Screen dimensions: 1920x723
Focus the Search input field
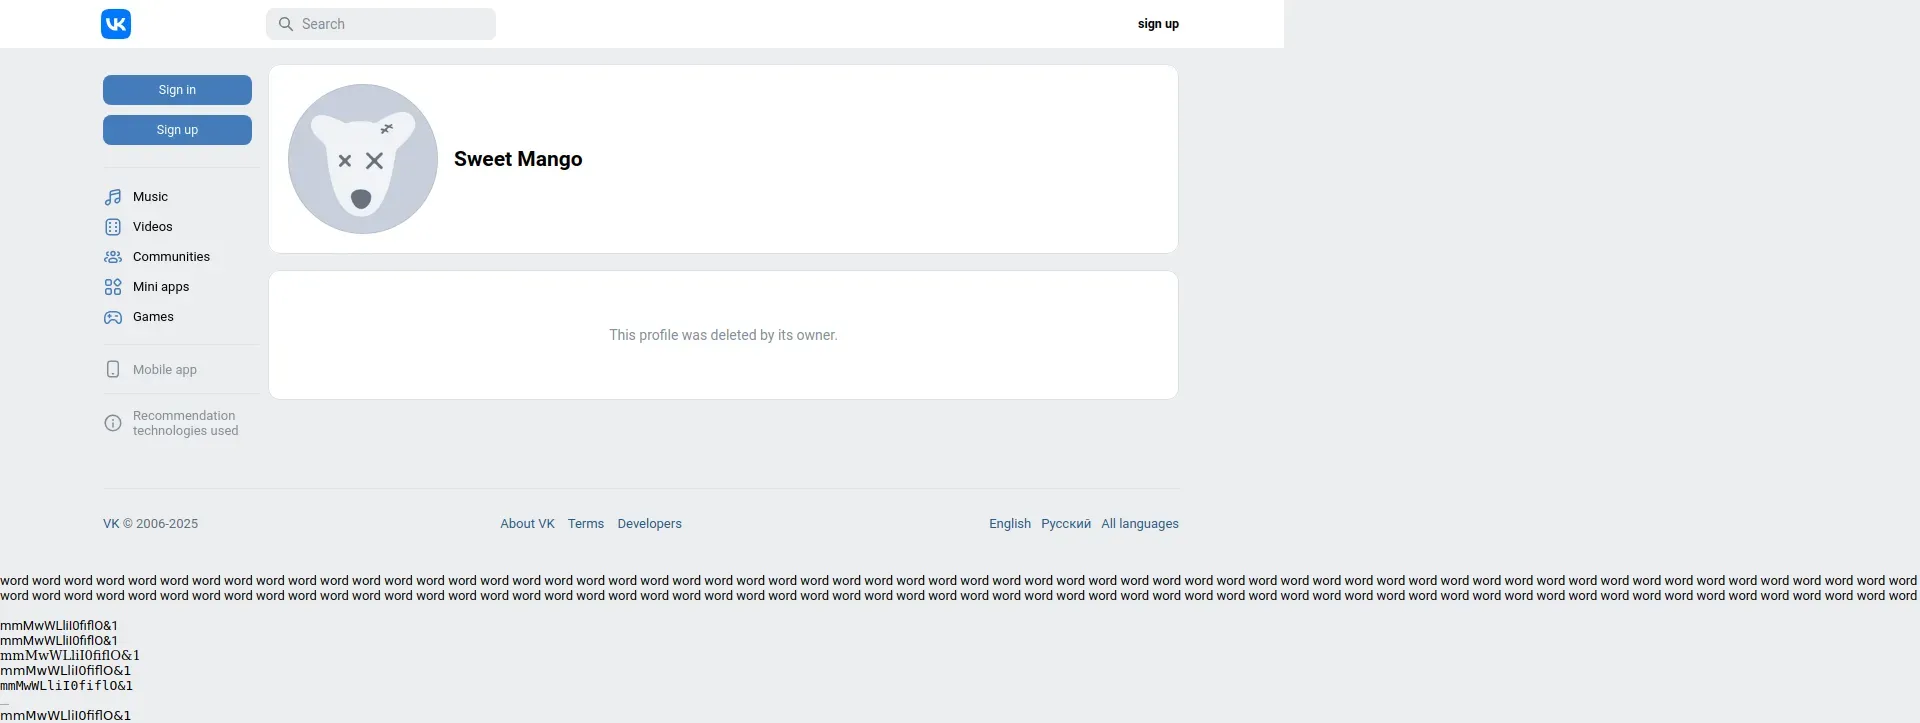pos(381,24)
